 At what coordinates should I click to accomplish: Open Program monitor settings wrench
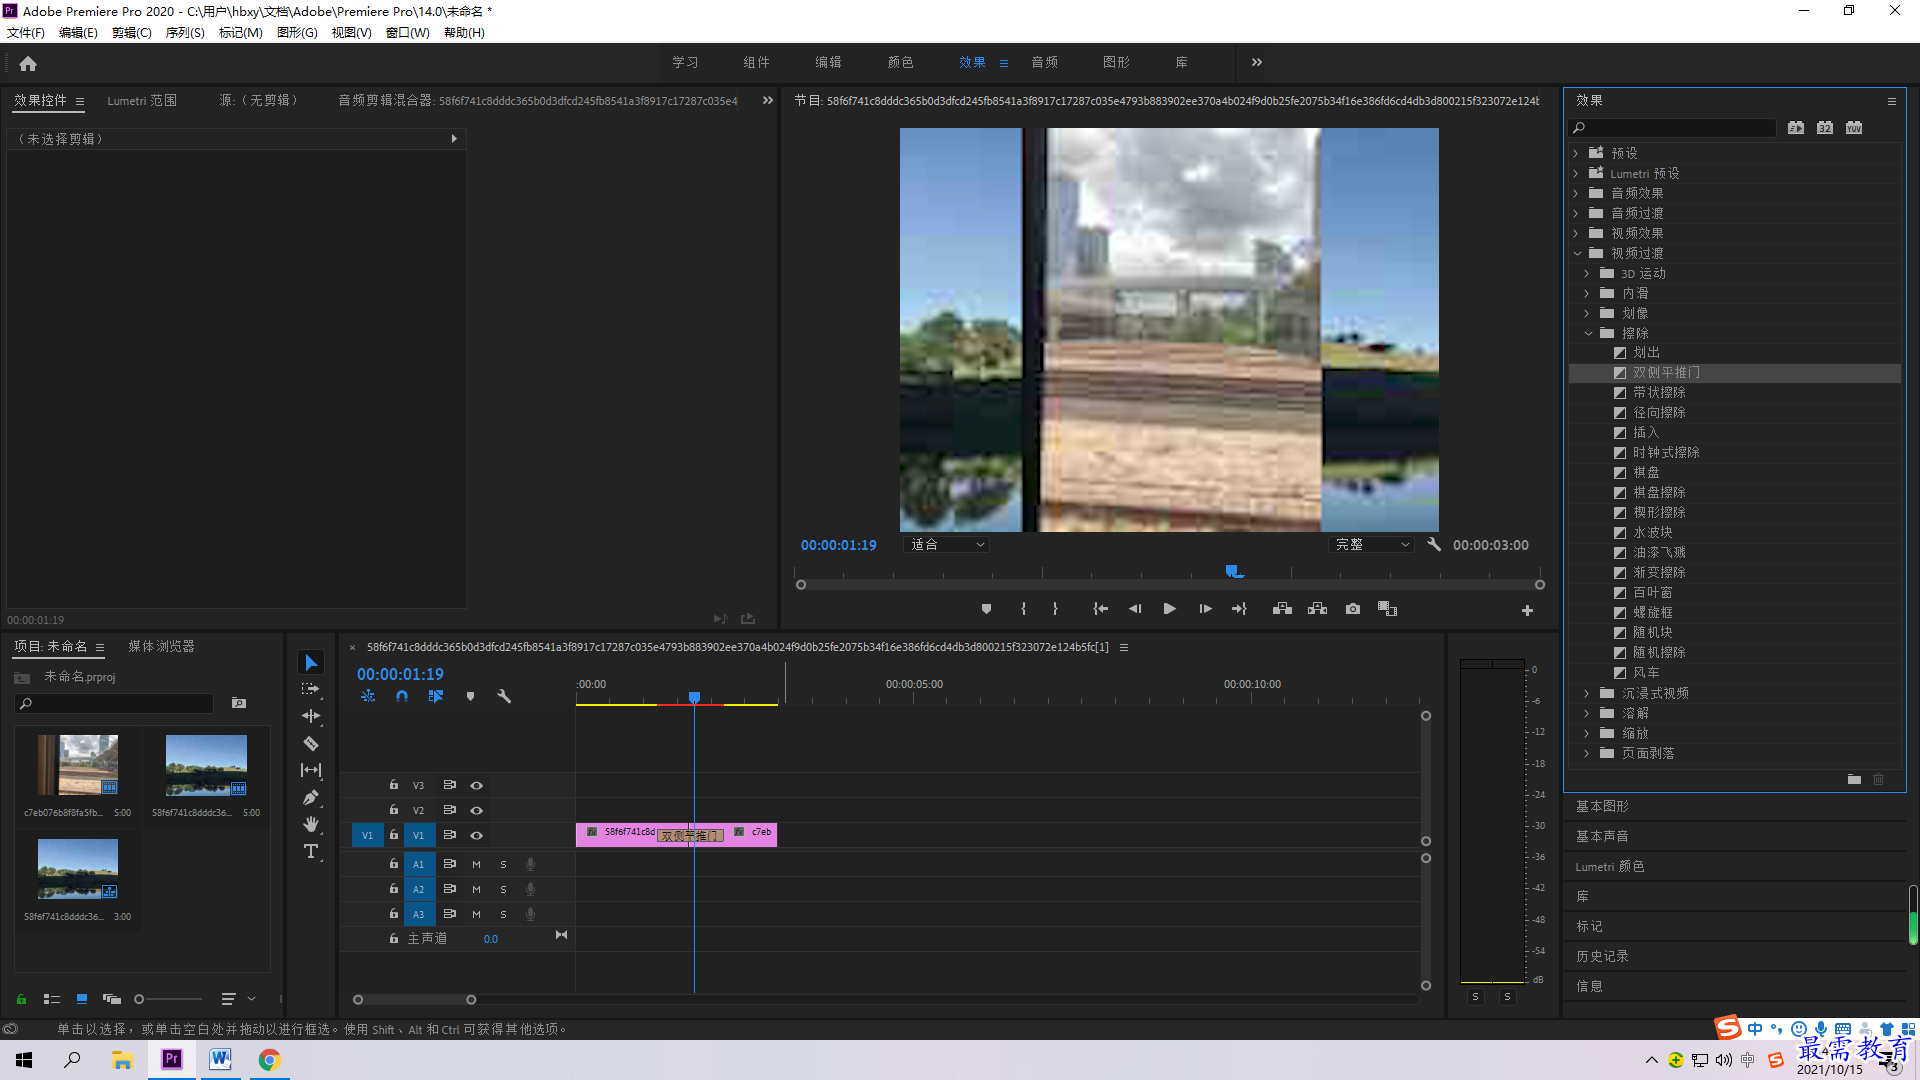1434,545
